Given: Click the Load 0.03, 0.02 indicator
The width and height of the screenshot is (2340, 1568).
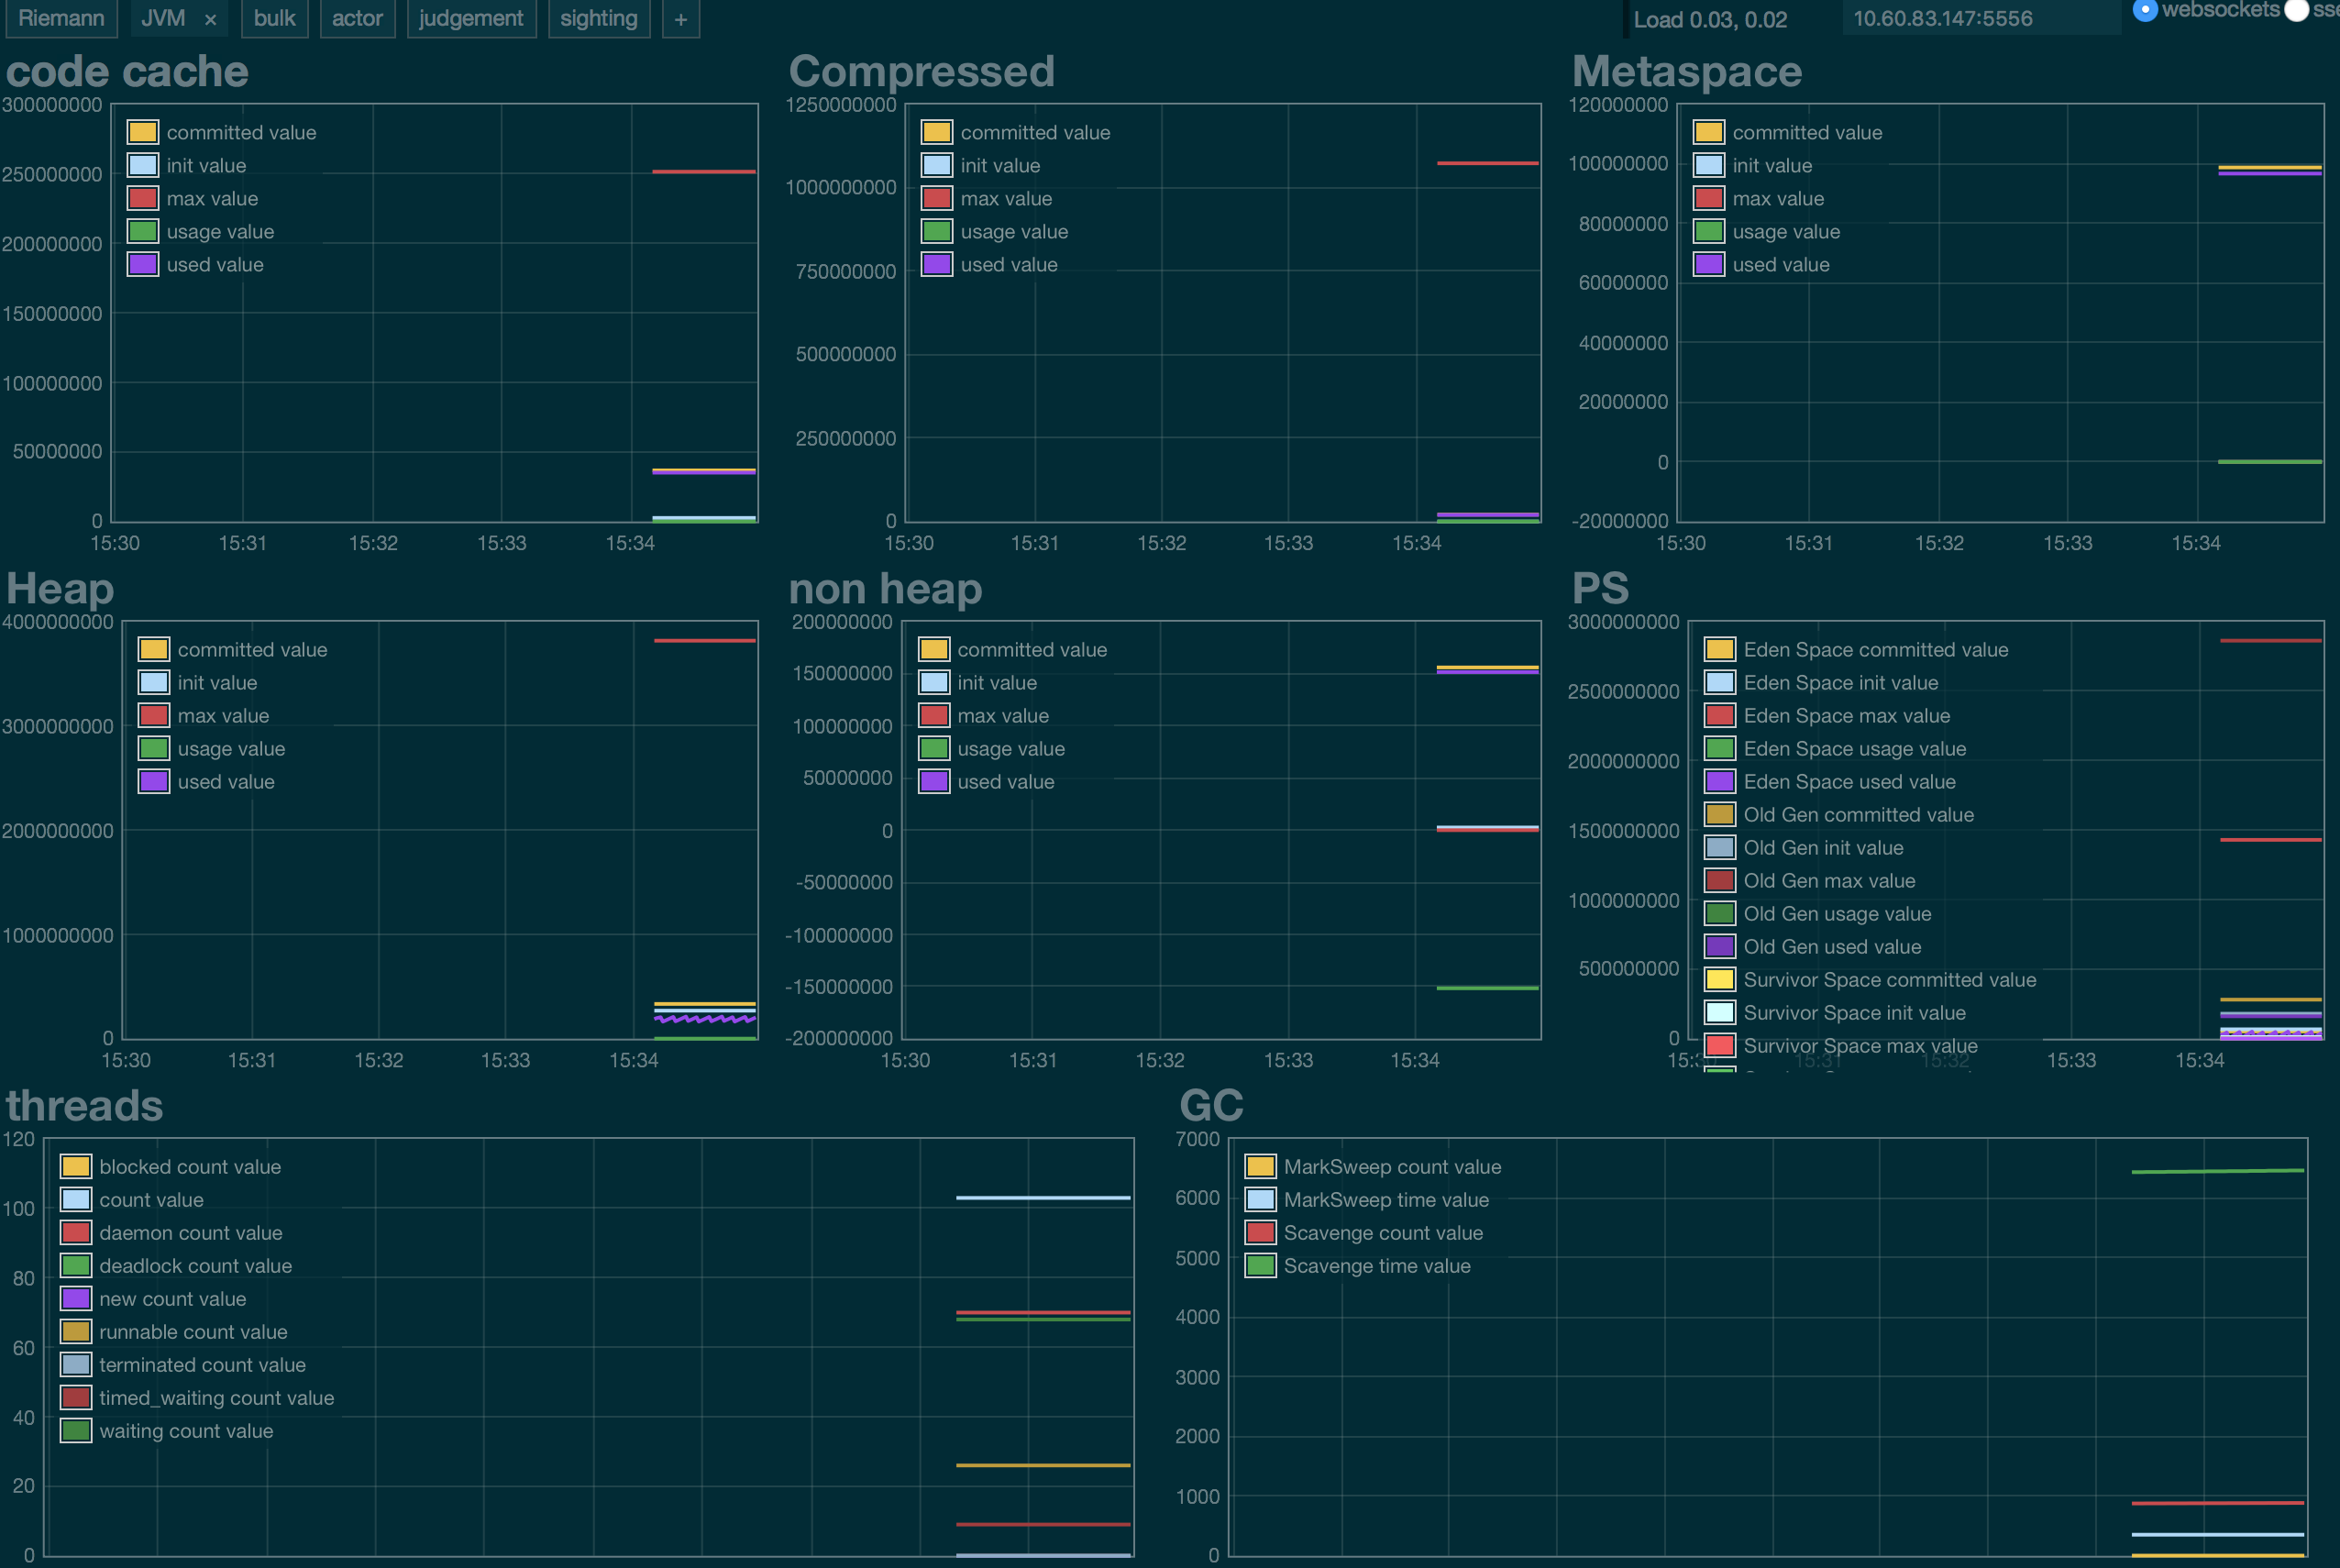Looking at the screenshot, I should coord(1709,19).
